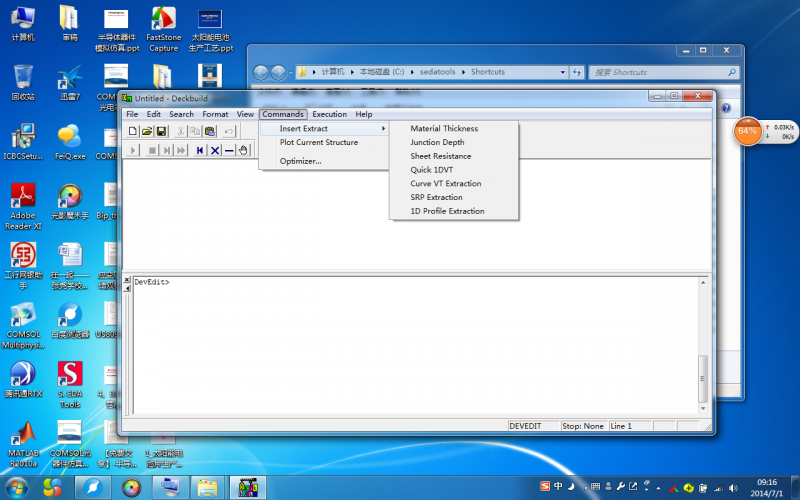Click the Adobe Reader XI desktop icon

coord(23,207)
